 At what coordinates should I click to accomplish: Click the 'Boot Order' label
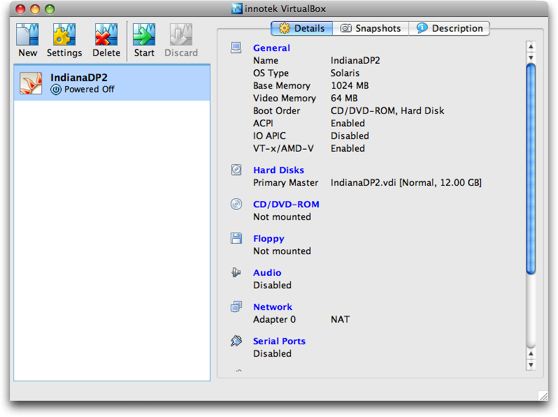(277, 111)
